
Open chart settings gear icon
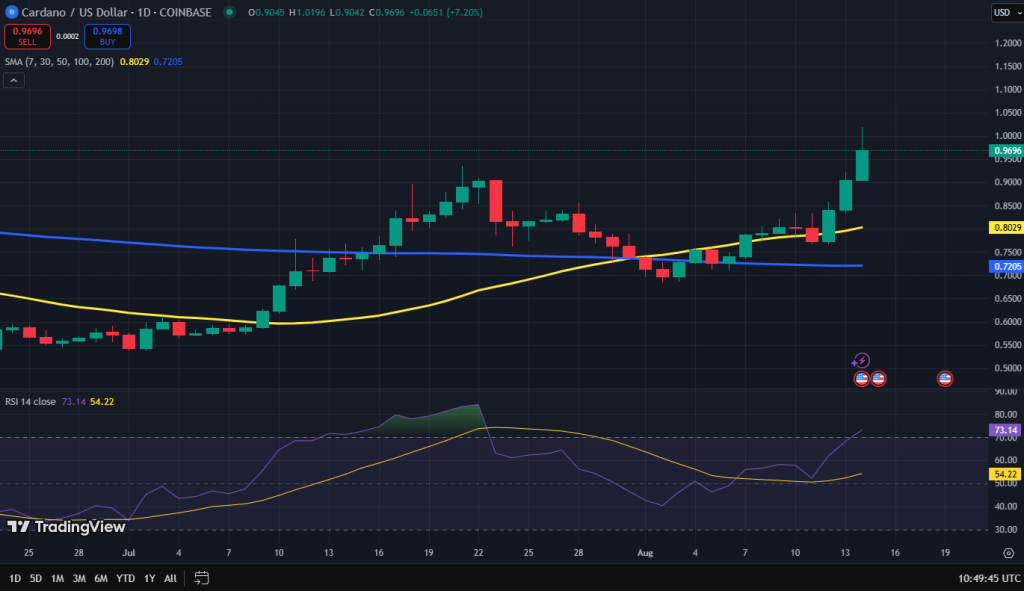[x=1008, y=553]
